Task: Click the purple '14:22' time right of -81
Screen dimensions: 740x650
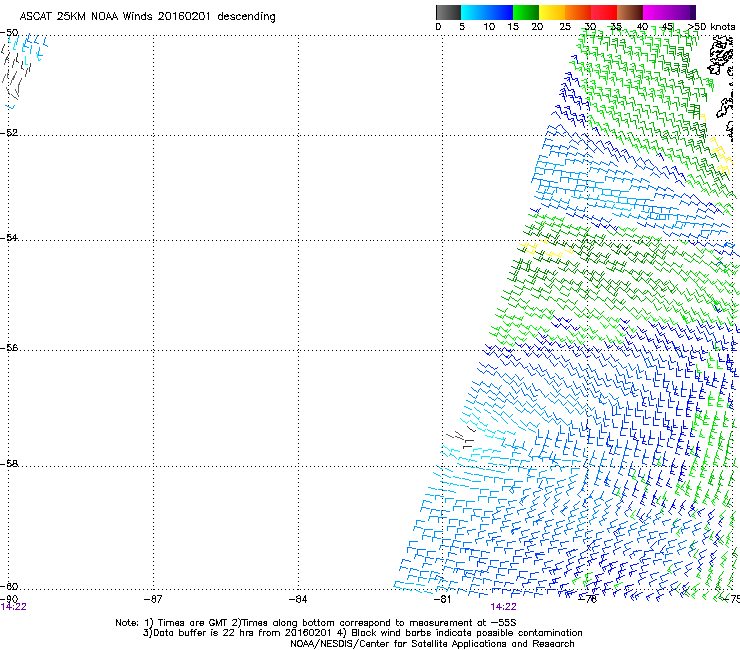Action: (503, 607)
